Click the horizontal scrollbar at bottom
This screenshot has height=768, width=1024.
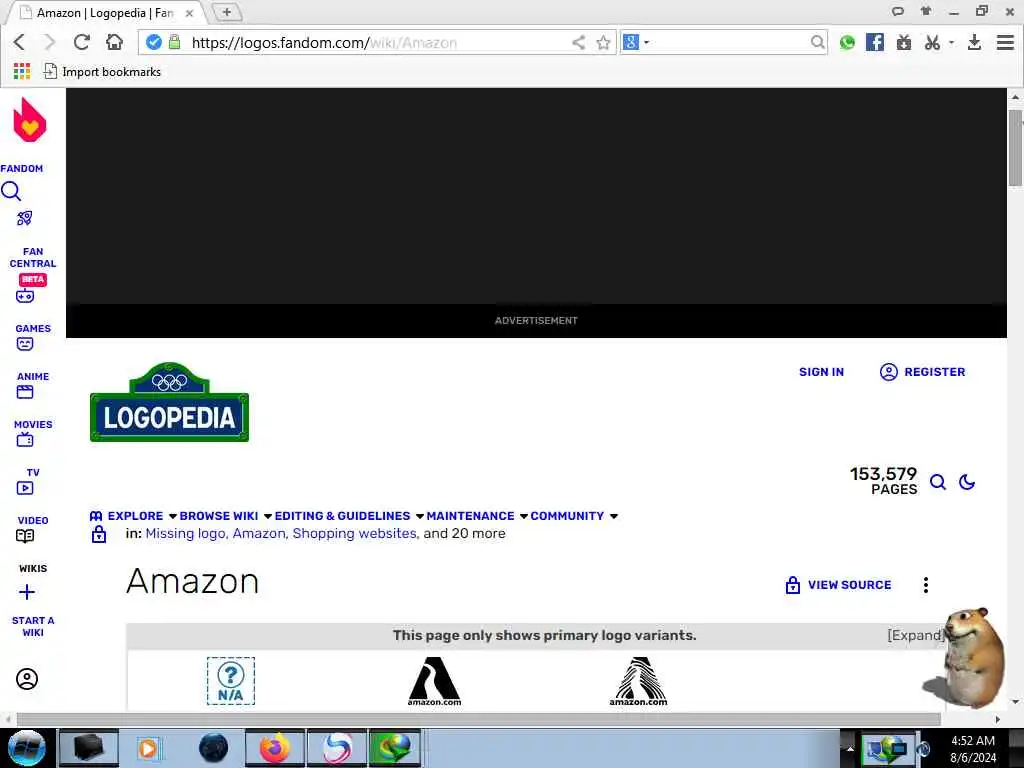point(478,719)
